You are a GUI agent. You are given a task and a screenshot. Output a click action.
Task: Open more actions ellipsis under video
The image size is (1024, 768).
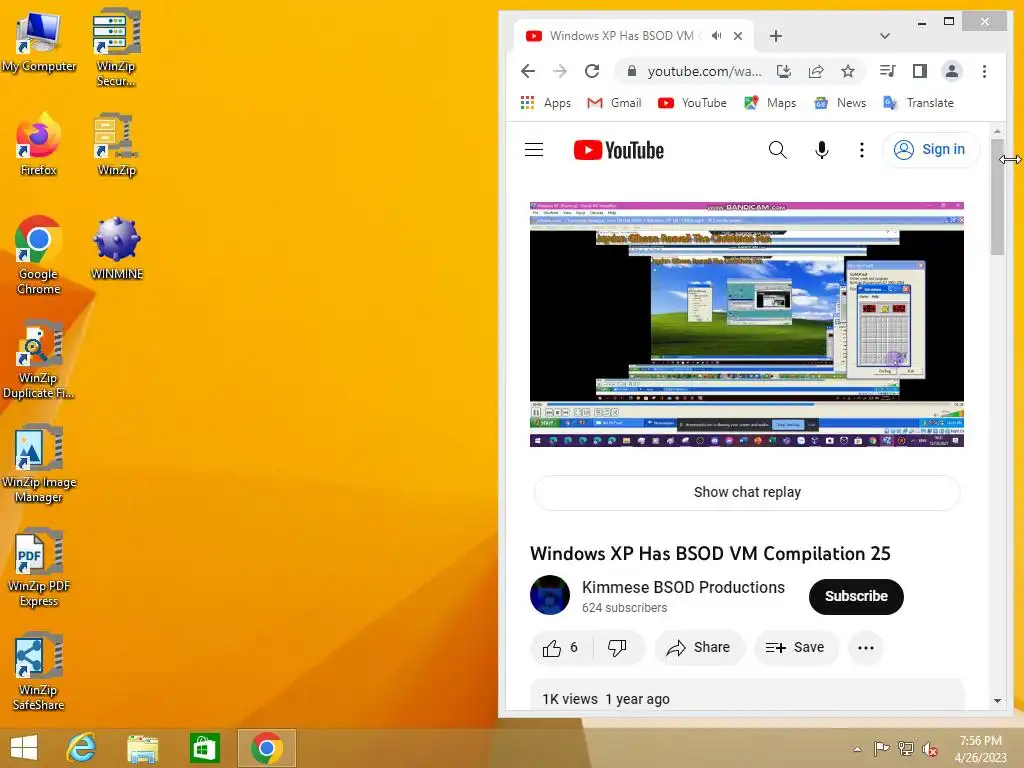pos(866,648)
